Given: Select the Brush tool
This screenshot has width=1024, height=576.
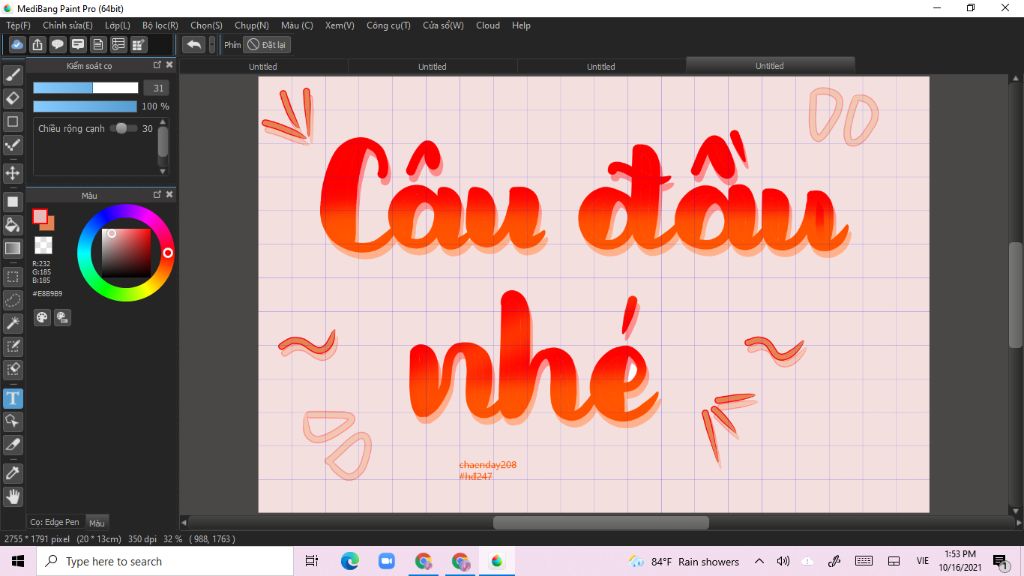Looking at the screenshot, I should [x=12, y=75].
